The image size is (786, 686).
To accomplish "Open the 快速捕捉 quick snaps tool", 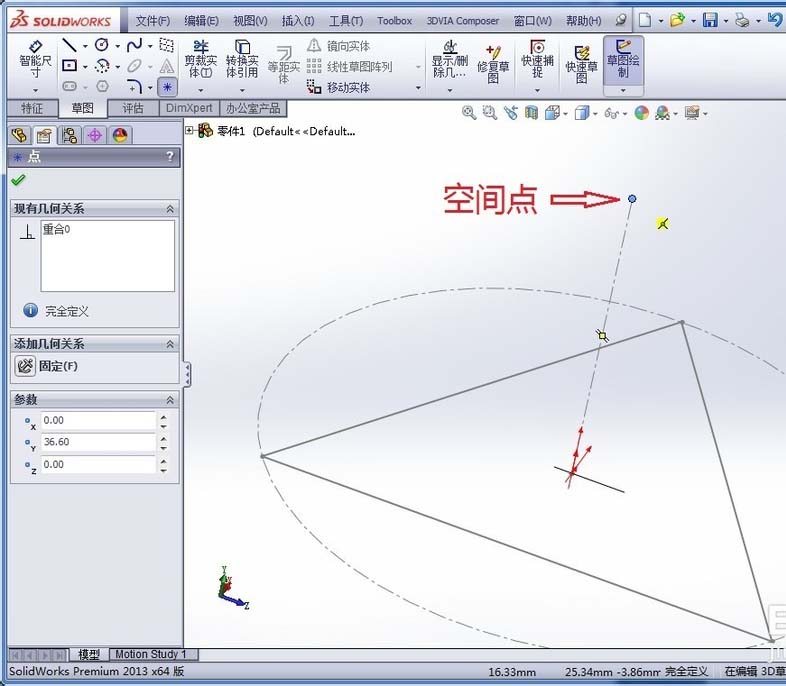I will [537, 61].
